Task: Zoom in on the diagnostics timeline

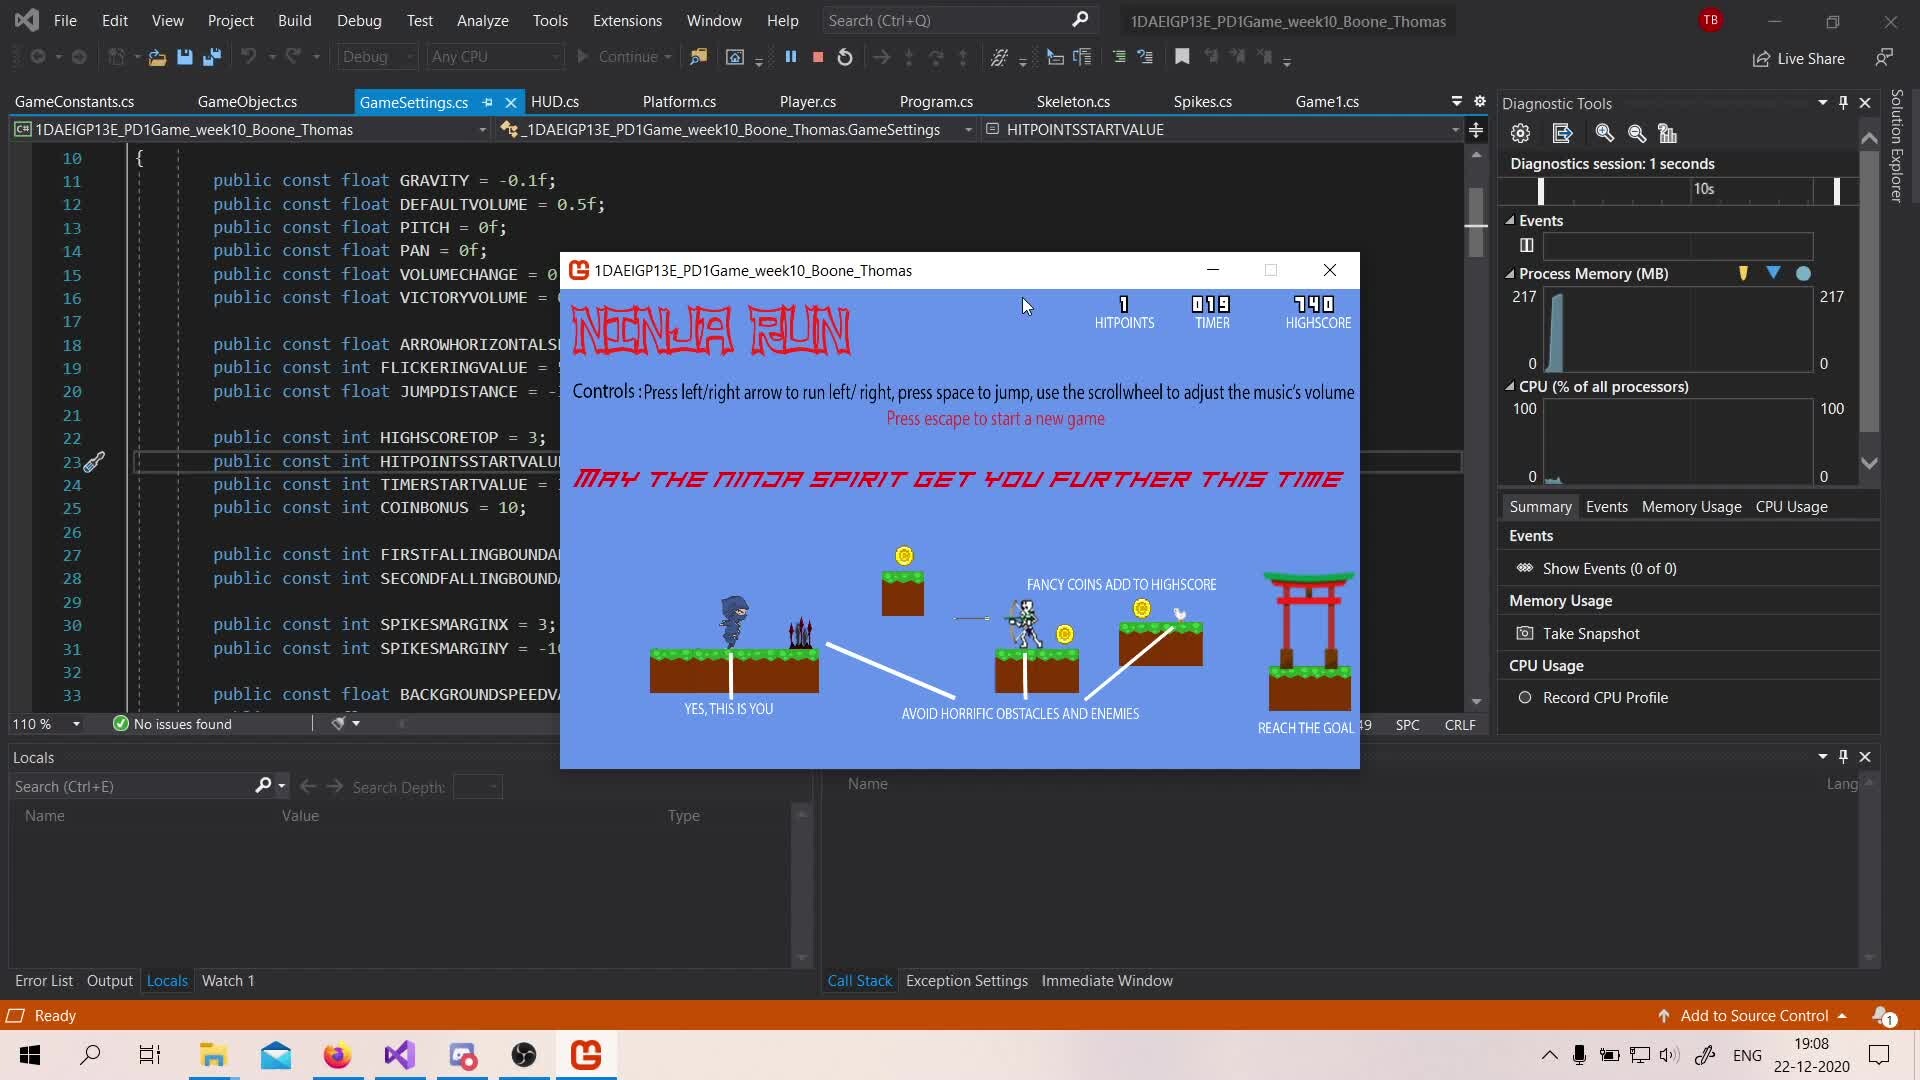Action: (x=1605, y=133)
